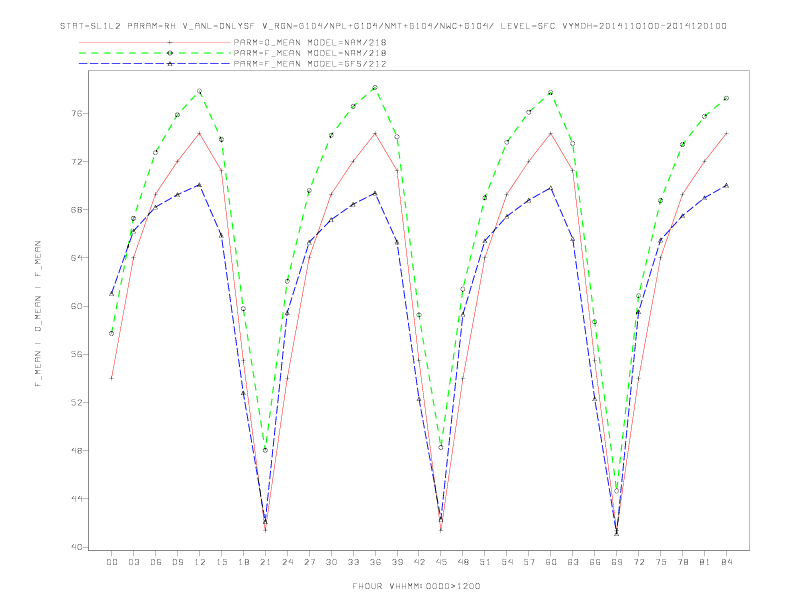Click the x-axis tick label 81
The width and height of the screenshot is (792, 612).
[x=705, y=562]
